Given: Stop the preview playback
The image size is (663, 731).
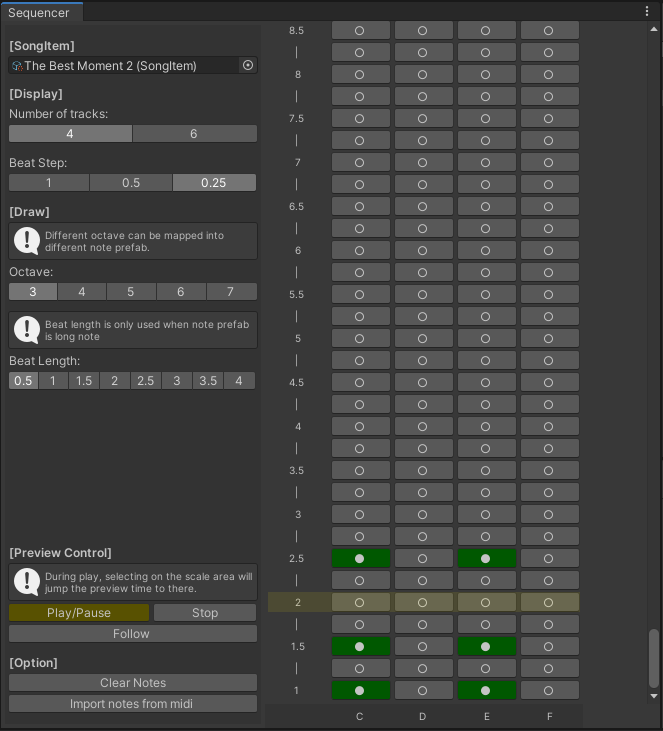Looking at the screenshot, I should (205, 613).
